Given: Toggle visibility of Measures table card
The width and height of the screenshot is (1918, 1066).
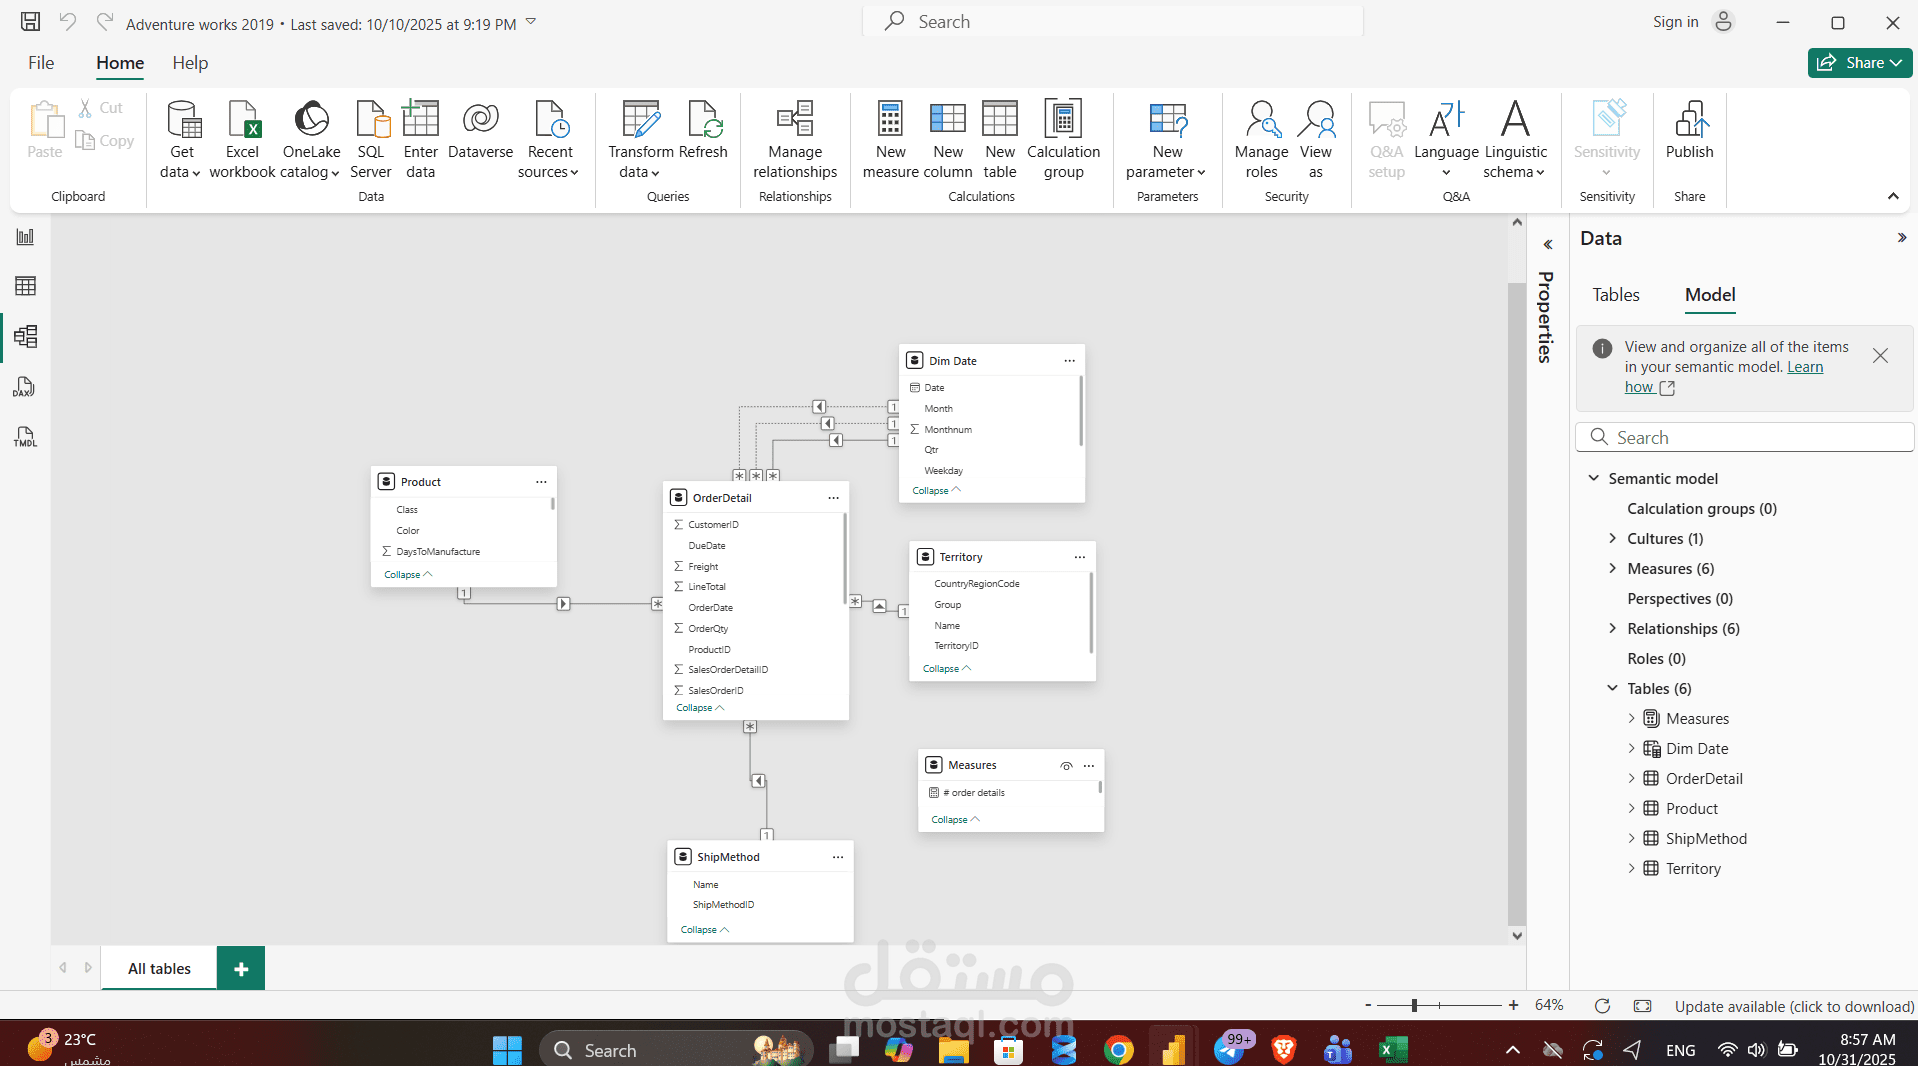Looking at the screenshot, I should 1066,766.
